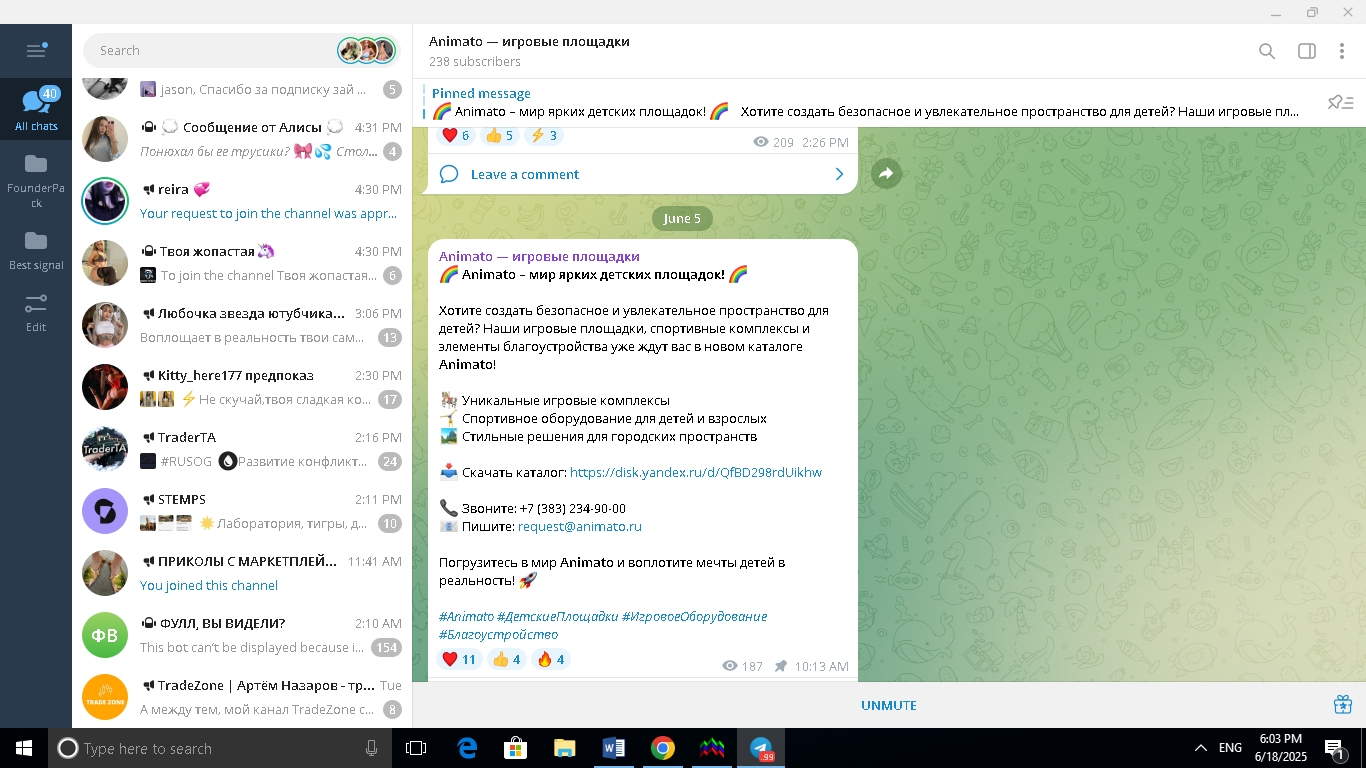
Task: Open the Kitty_here177 предпоказ chat
Action: click(x=242, y=387)
